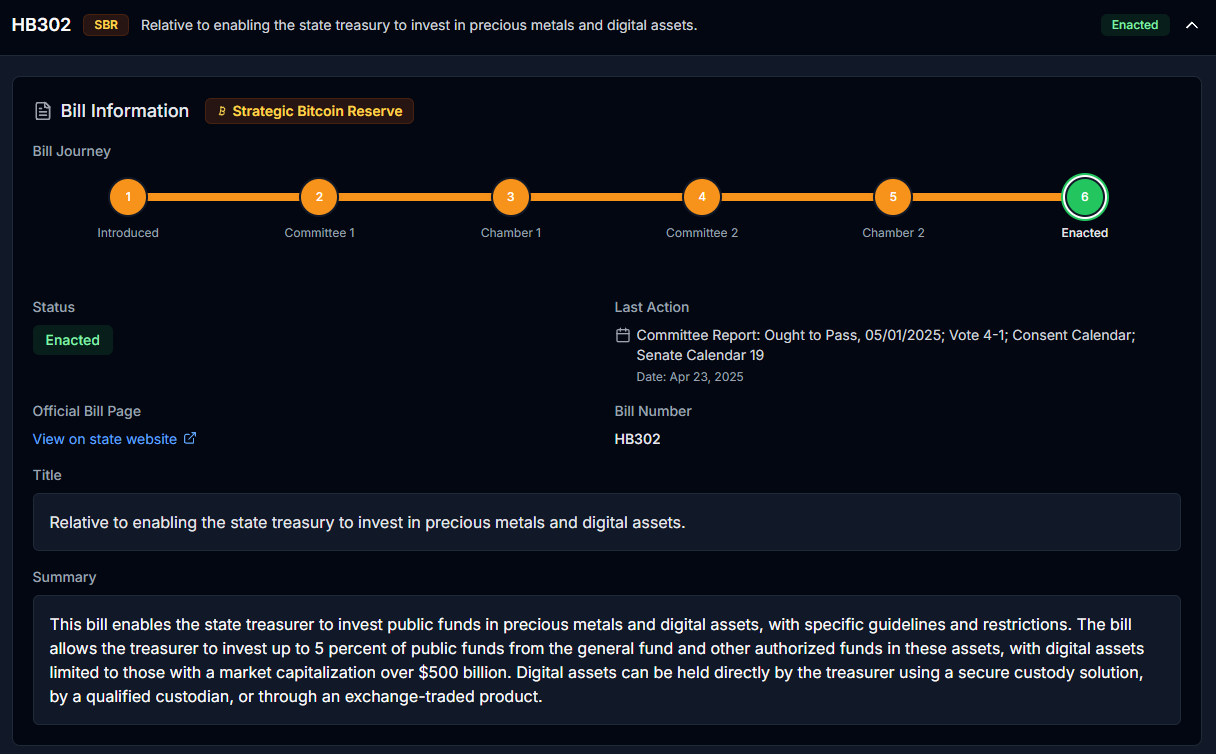Click the Title text box
Image resolution: width=1216 pixels, height=754 pixels.
[x=607, y=522]
